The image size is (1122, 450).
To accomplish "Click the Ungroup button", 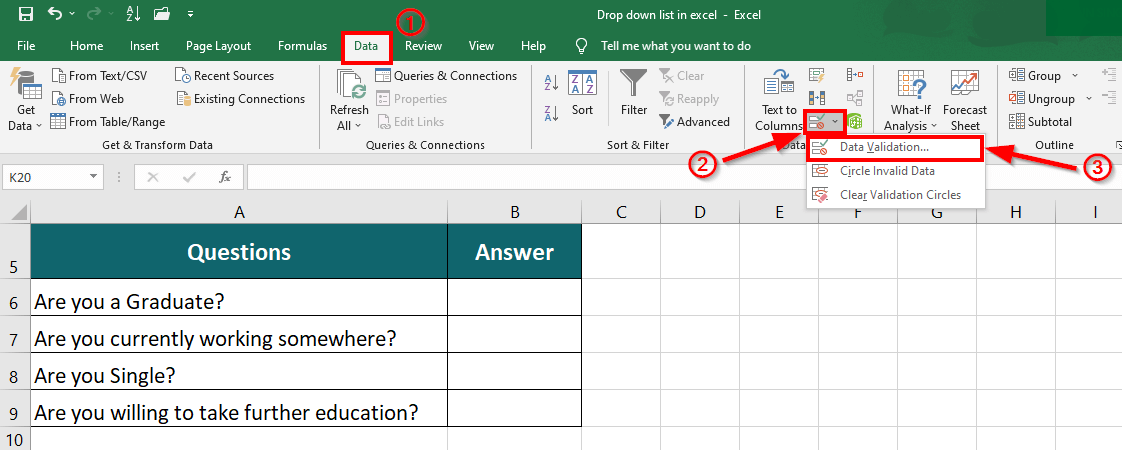I will click(x=1043, y=99).
